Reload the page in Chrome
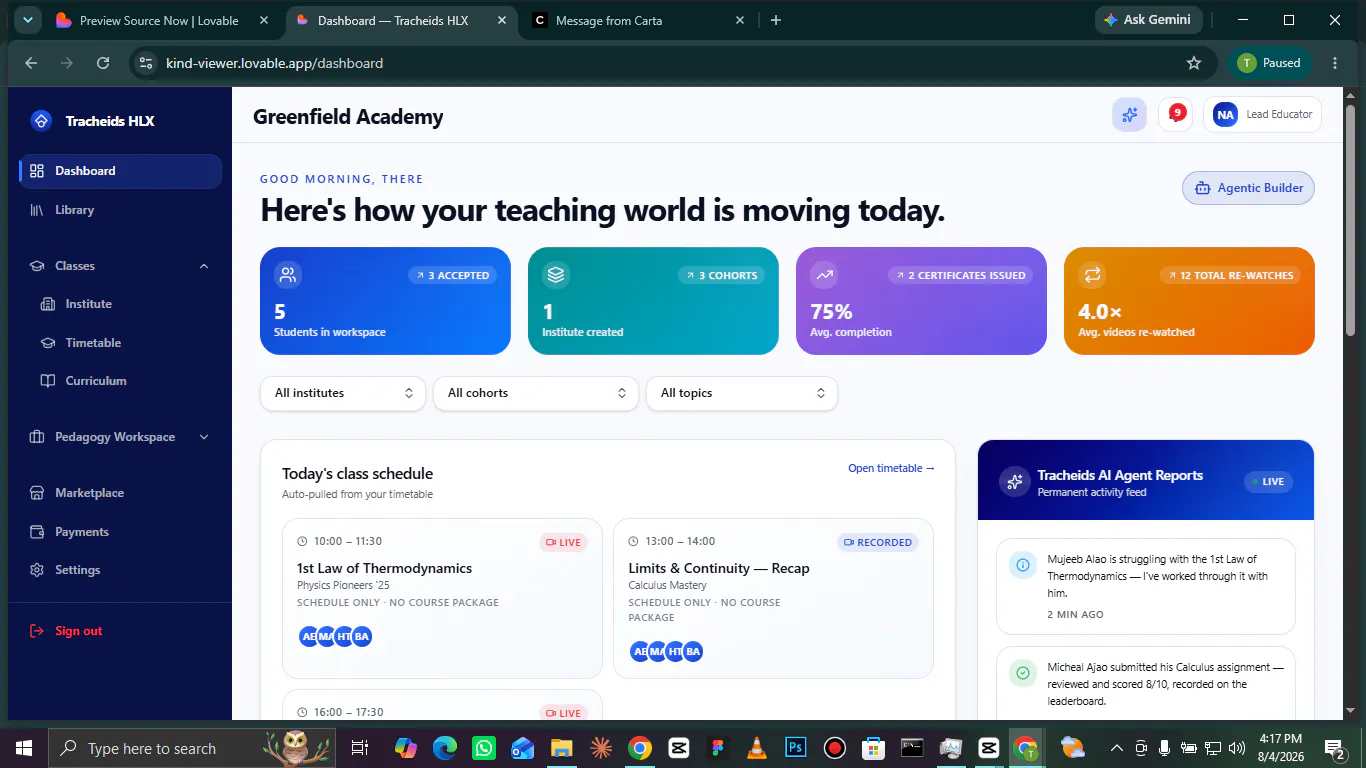 [102, 63]
